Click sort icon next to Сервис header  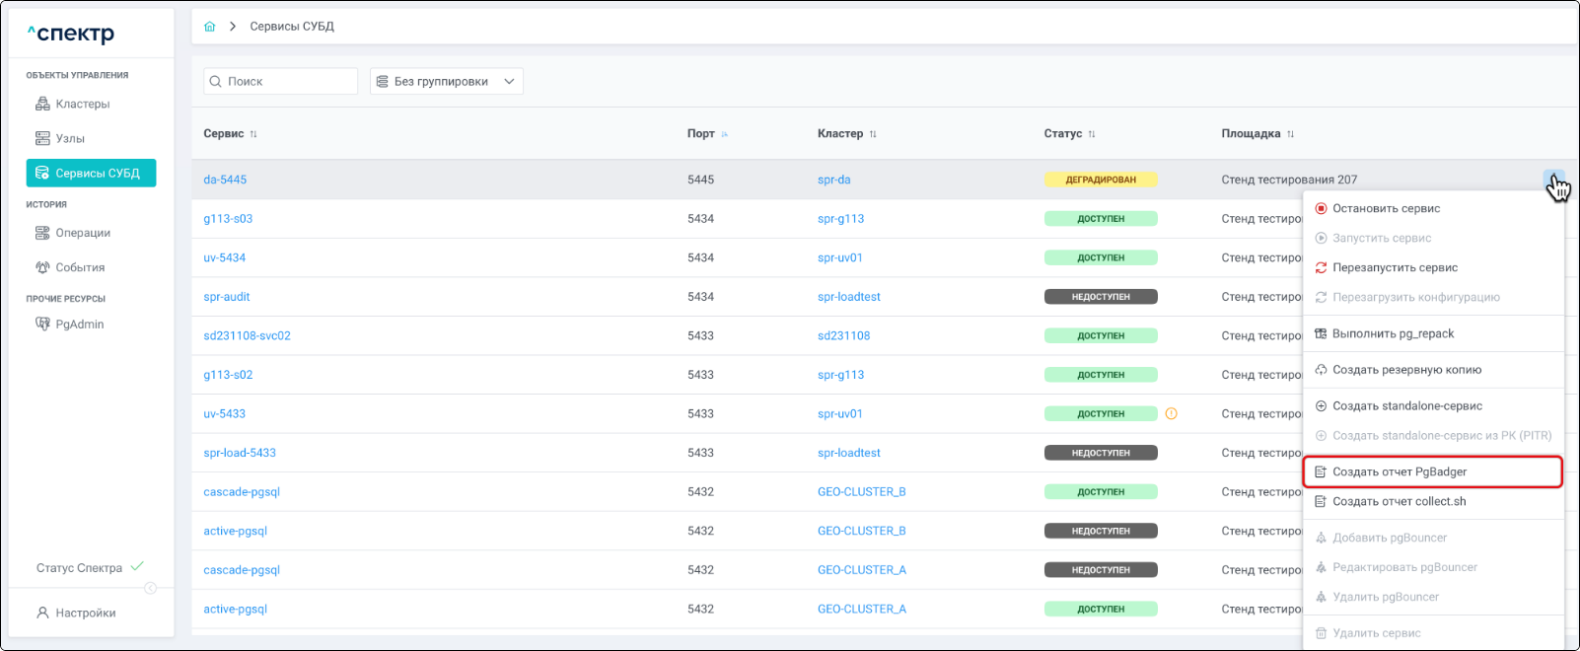tap(253, 134)
